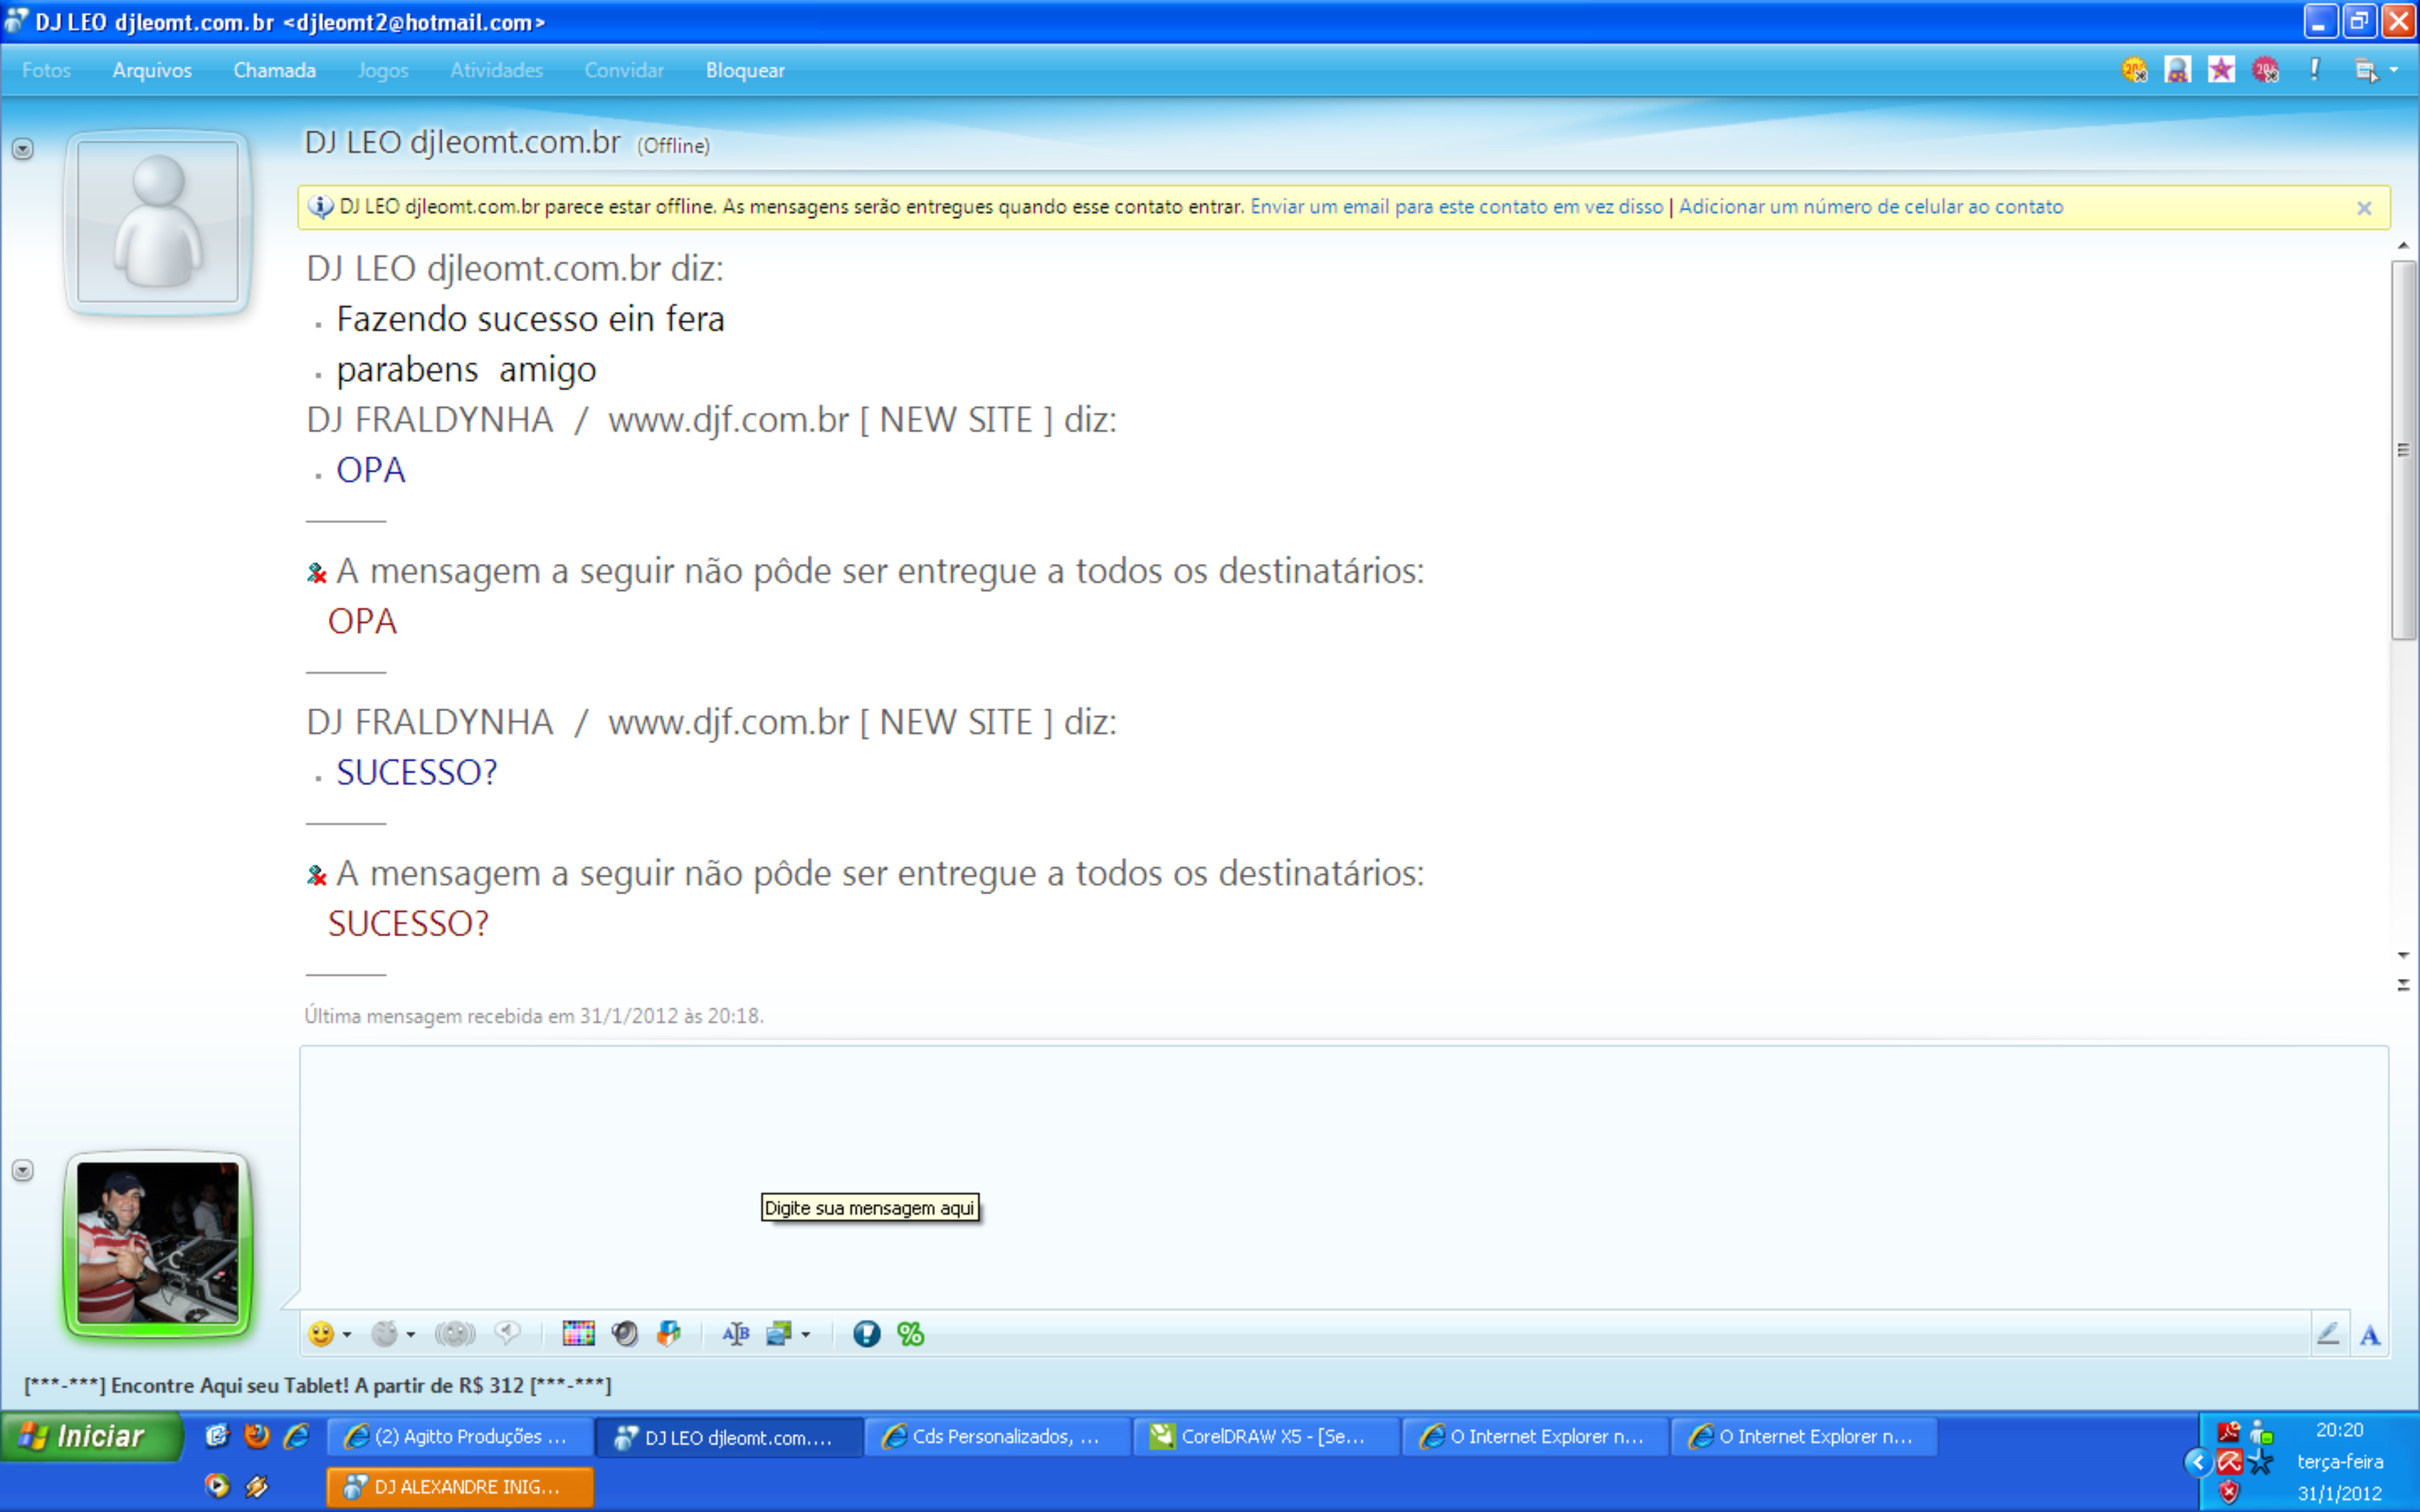The image size is (2420, 1512).
Task: Launch Internet Explorer from quick launch
Action: click(296, 1436)
